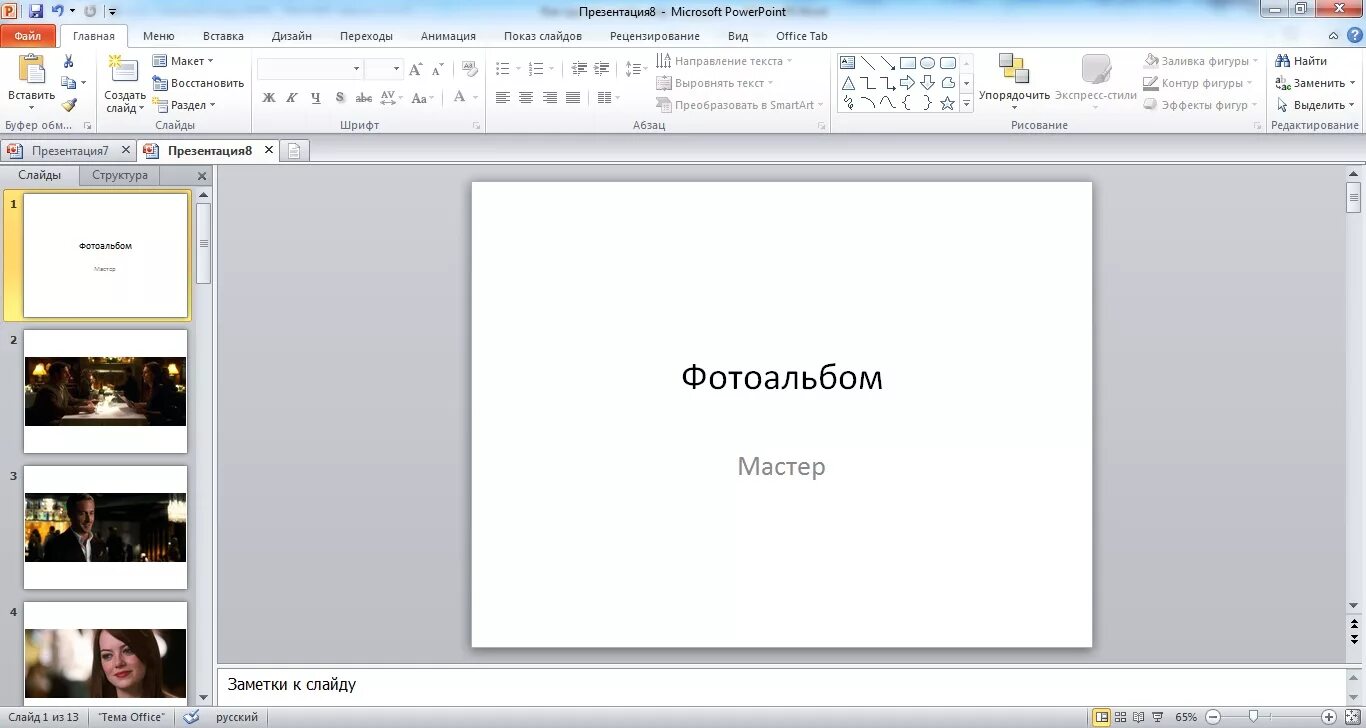Close the slides pane with X
This screenshot has height=728, width=1366.
[x=202, y=176]
